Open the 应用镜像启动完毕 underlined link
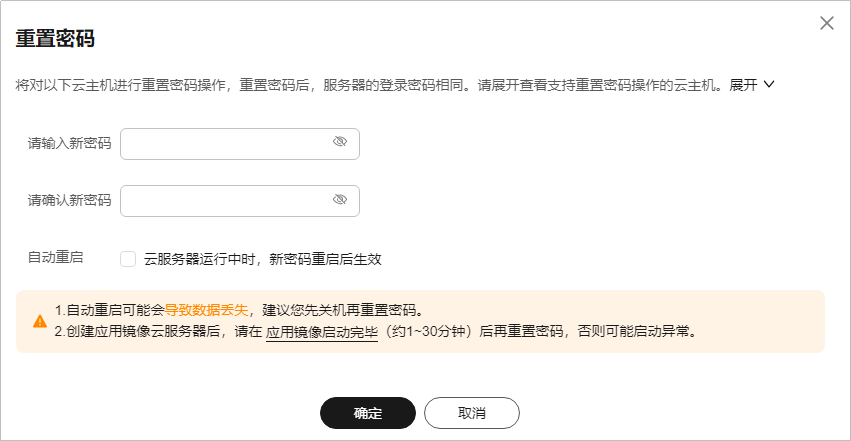Image resolution: width=851 pixels, height=441 pixels. tap(322, 331)
